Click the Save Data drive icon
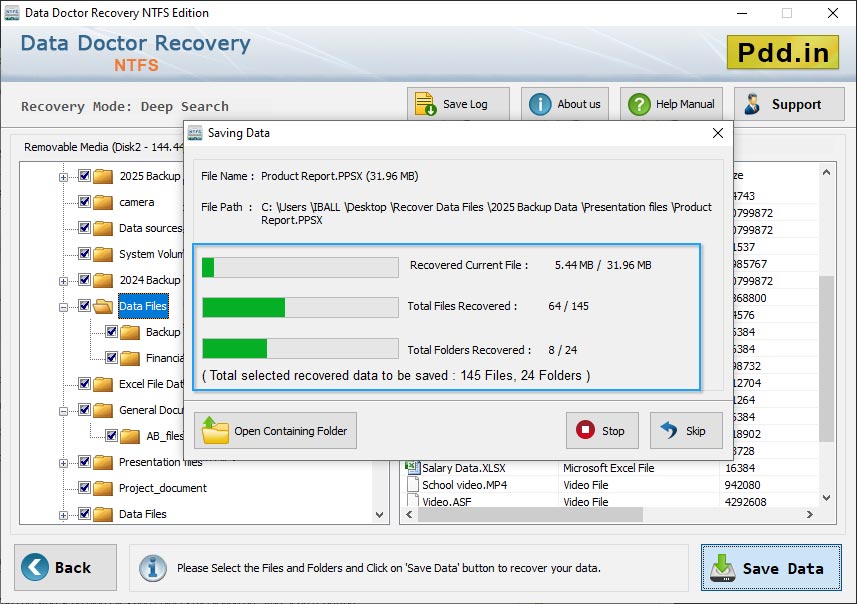The width and height of the screenshot is (857, 604). coord(723,568)
